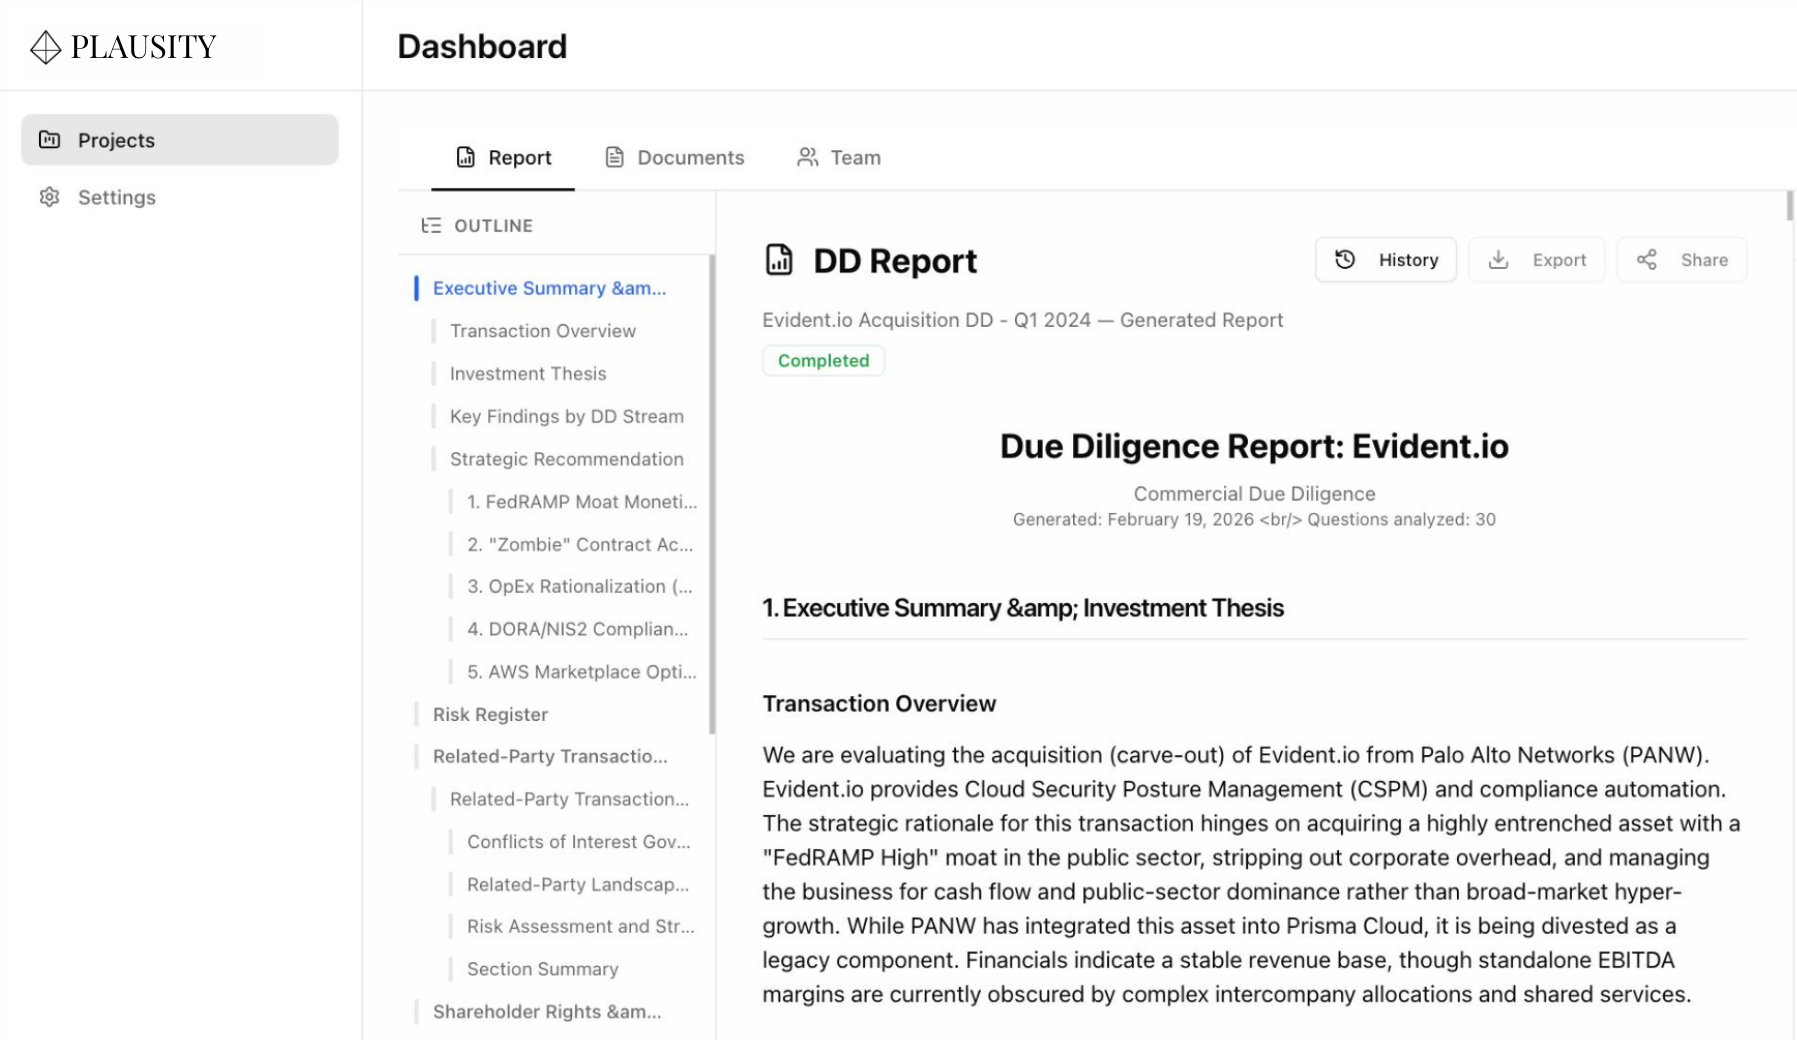Click the Share network icon
Image resolution: width=1797 pixels, height=1040 pixels.
click(x=1647, y=260)
